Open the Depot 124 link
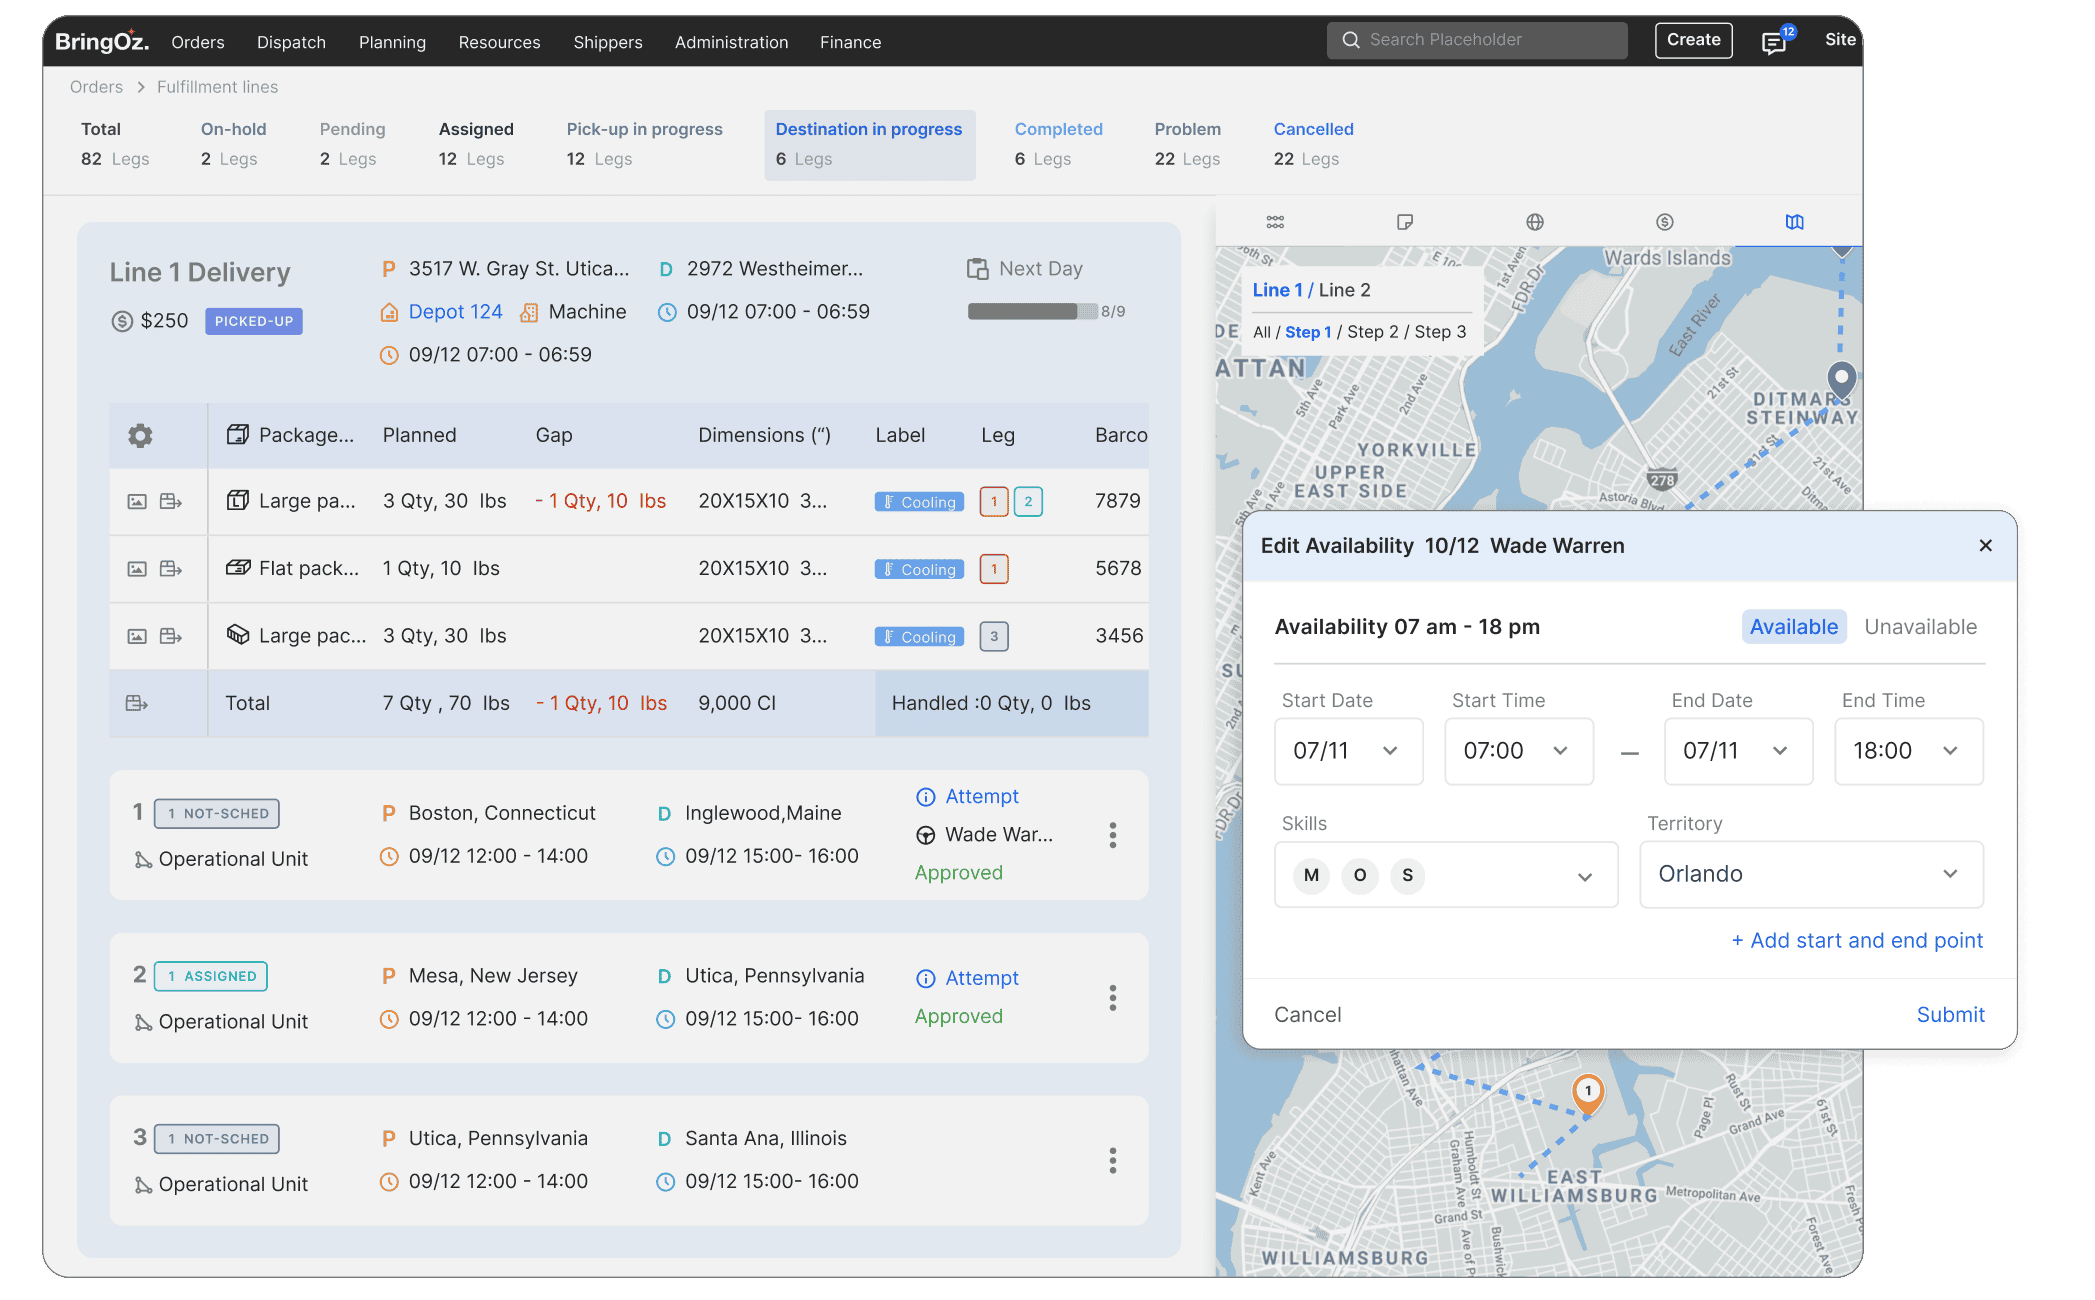2095x1300 pixels. (455, 312)
